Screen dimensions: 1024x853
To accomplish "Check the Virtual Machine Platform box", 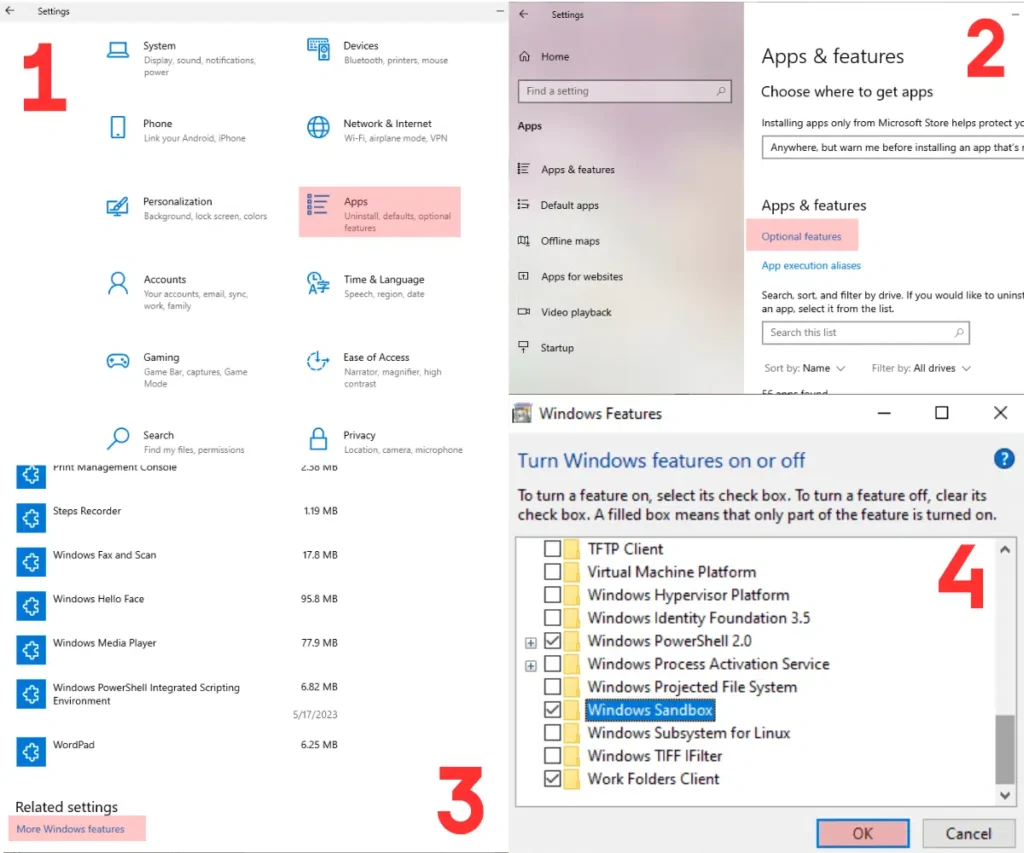I will (x=552, y=571).
